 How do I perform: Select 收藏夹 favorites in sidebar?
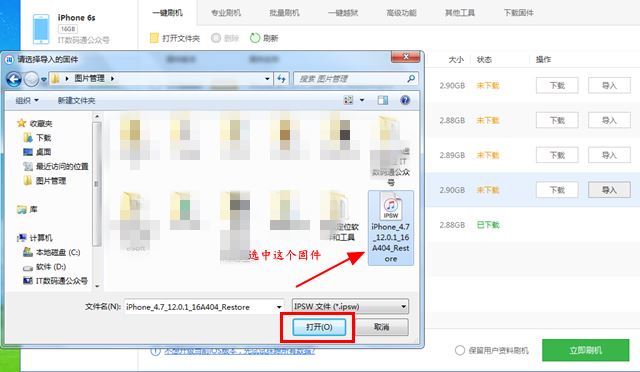tap(35, 123)
